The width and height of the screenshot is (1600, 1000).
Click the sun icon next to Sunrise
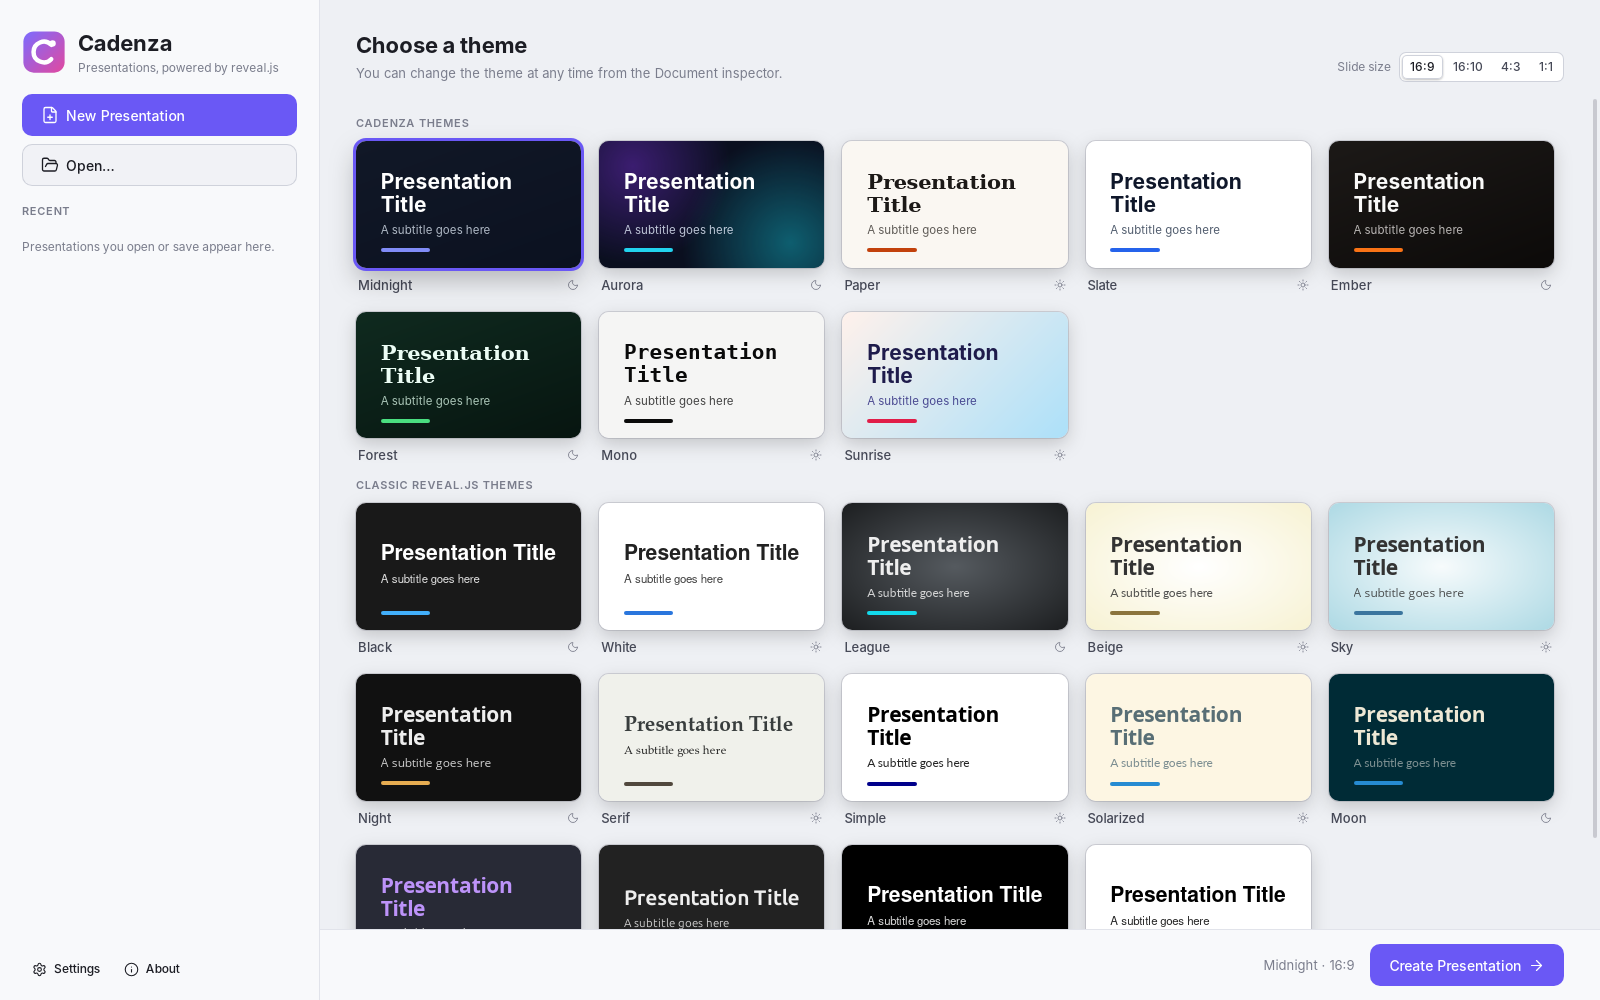click(x=1060, y=455)
